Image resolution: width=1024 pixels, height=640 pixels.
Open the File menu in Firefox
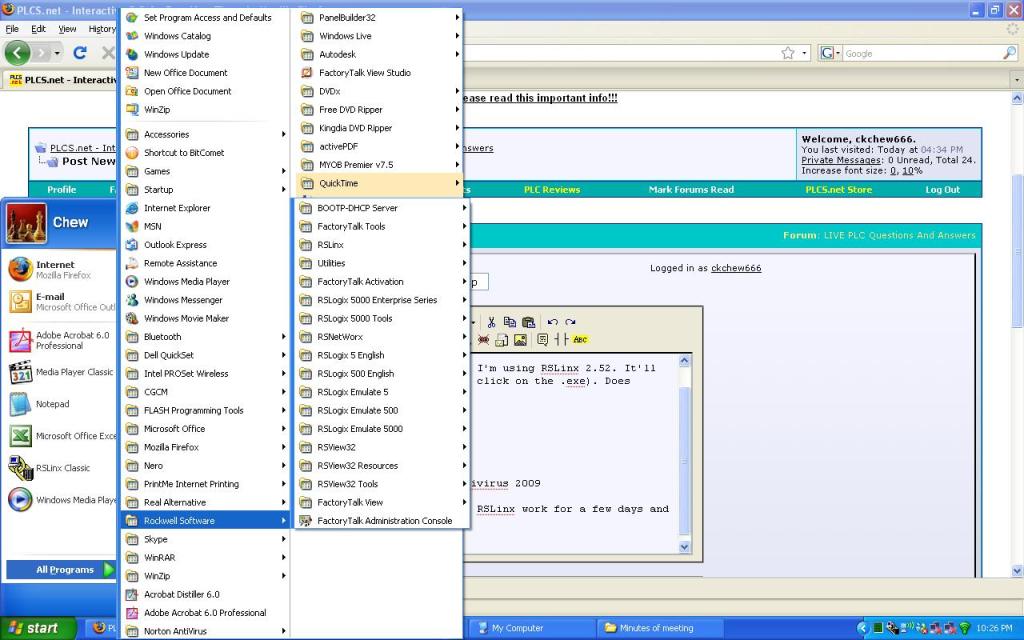point(12,29)
